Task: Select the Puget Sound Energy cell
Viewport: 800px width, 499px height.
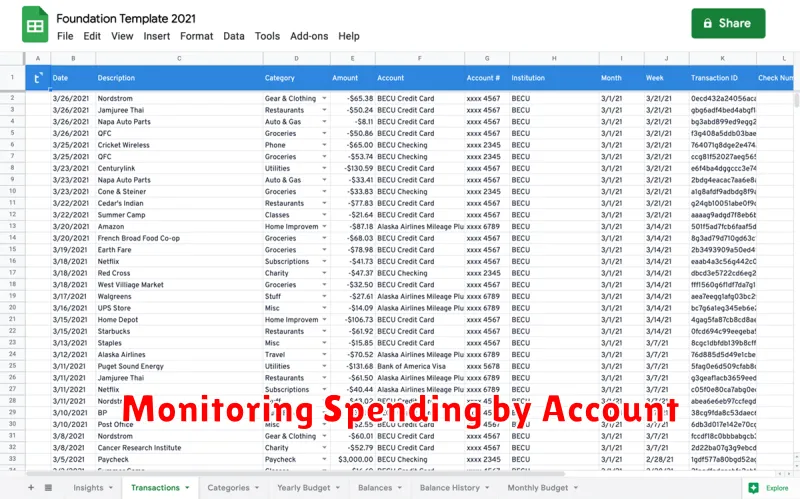Action: [x=179, y=366]
